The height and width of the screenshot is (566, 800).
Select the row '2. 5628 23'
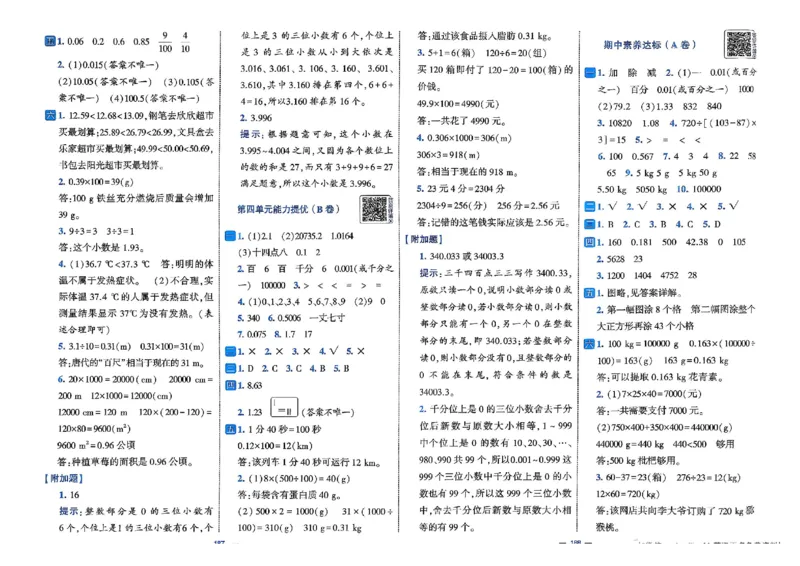pyautogui.click(x=619, y=259)
